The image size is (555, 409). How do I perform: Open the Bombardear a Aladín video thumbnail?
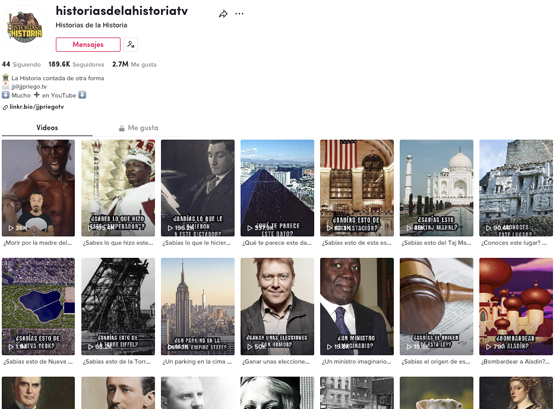516,306
